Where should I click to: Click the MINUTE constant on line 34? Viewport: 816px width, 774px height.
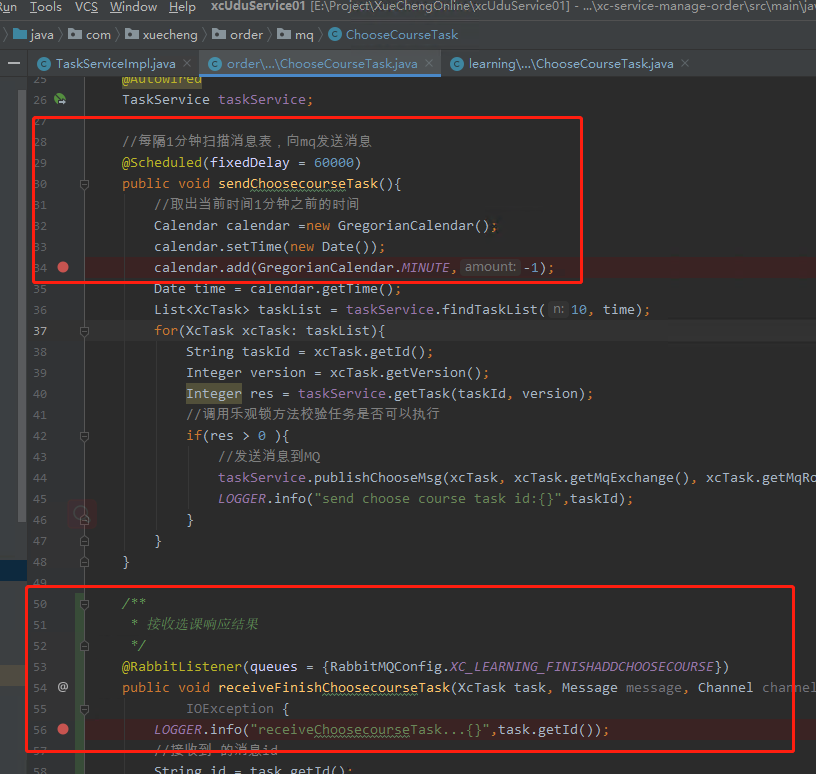(x=425, y=268)
